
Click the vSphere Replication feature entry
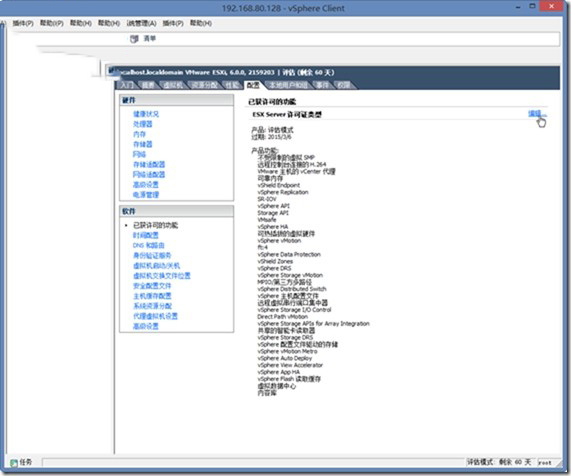(283, 192)
